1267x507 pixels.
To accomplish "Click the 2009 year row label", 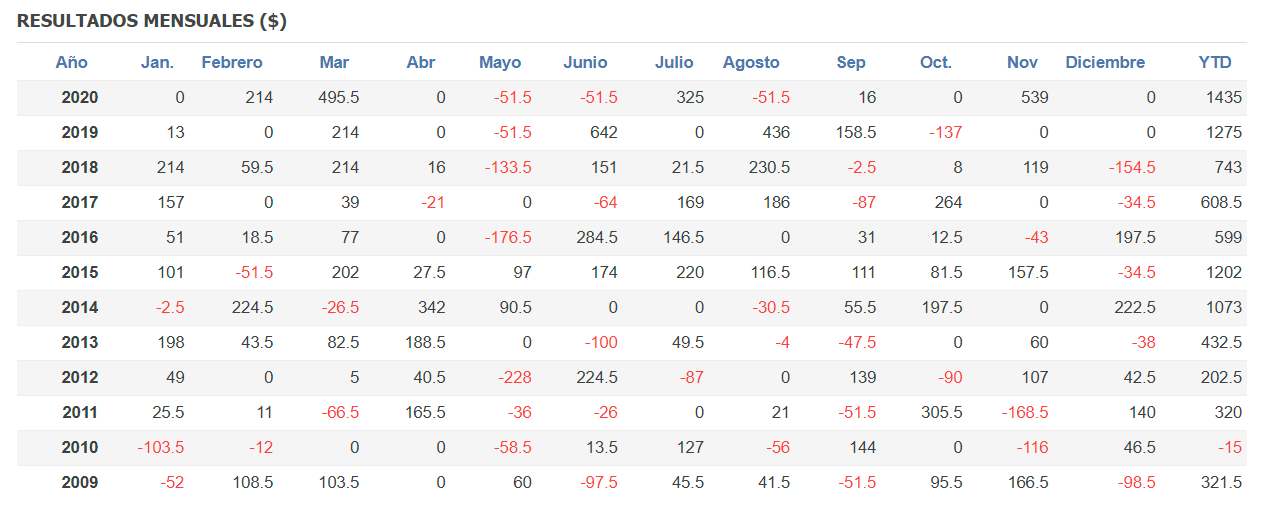I will (80, 483).
